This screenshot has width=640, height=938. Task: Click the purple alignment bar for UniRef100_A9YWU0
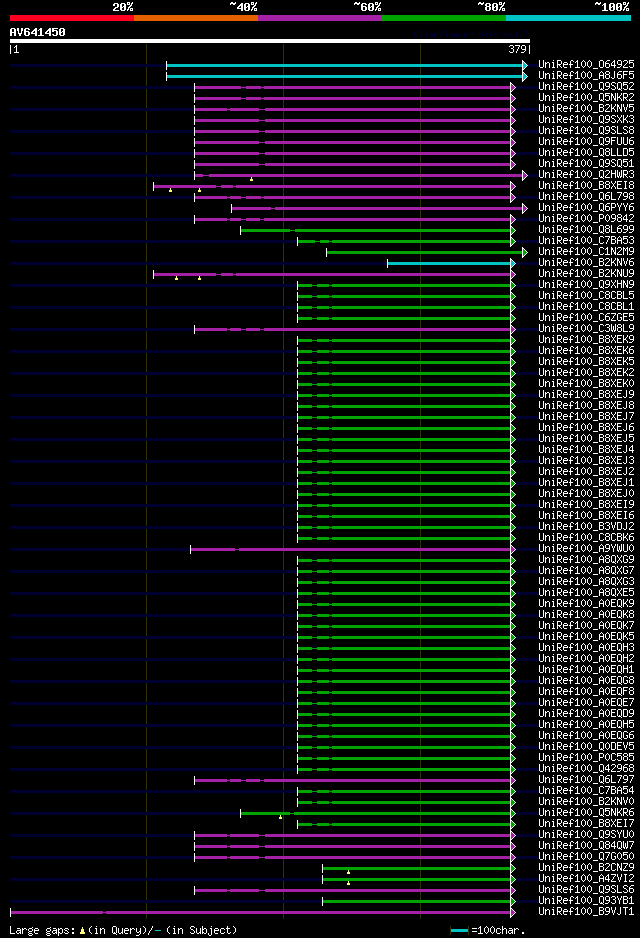[x=353, y=549]
